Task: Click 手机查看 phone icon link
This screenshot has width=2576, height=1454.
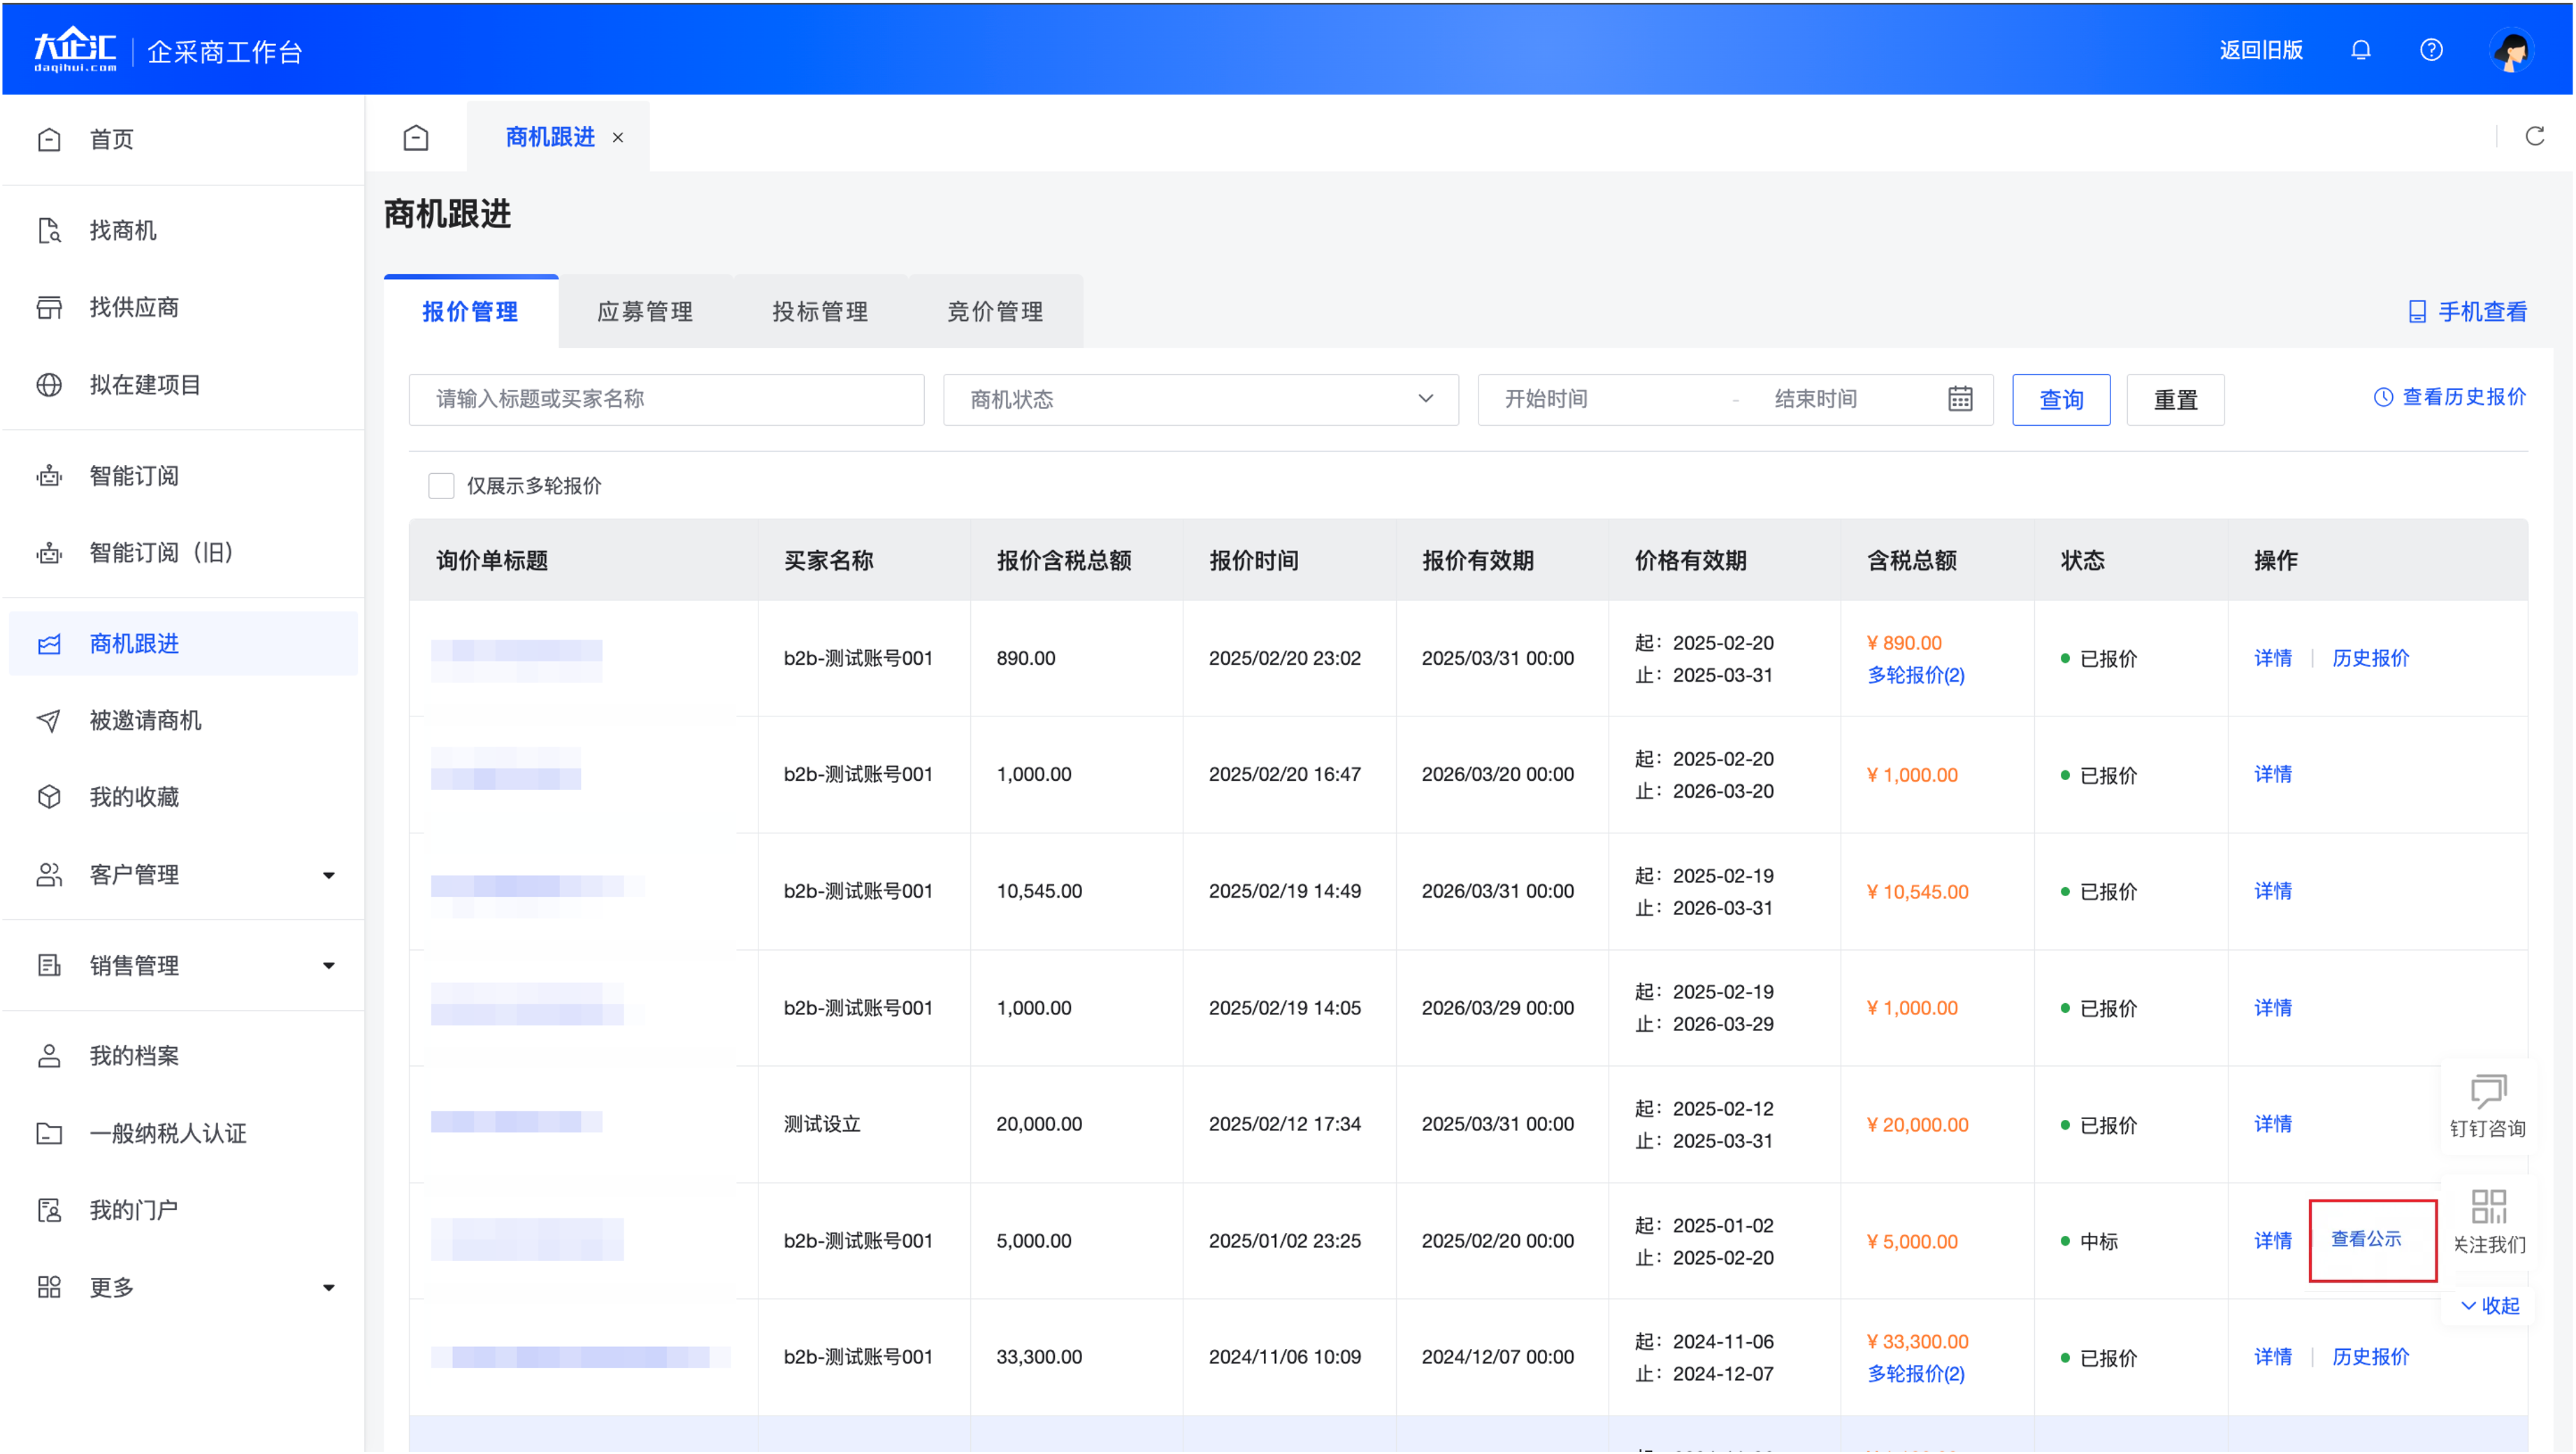Action: (x=2467, y=312)
